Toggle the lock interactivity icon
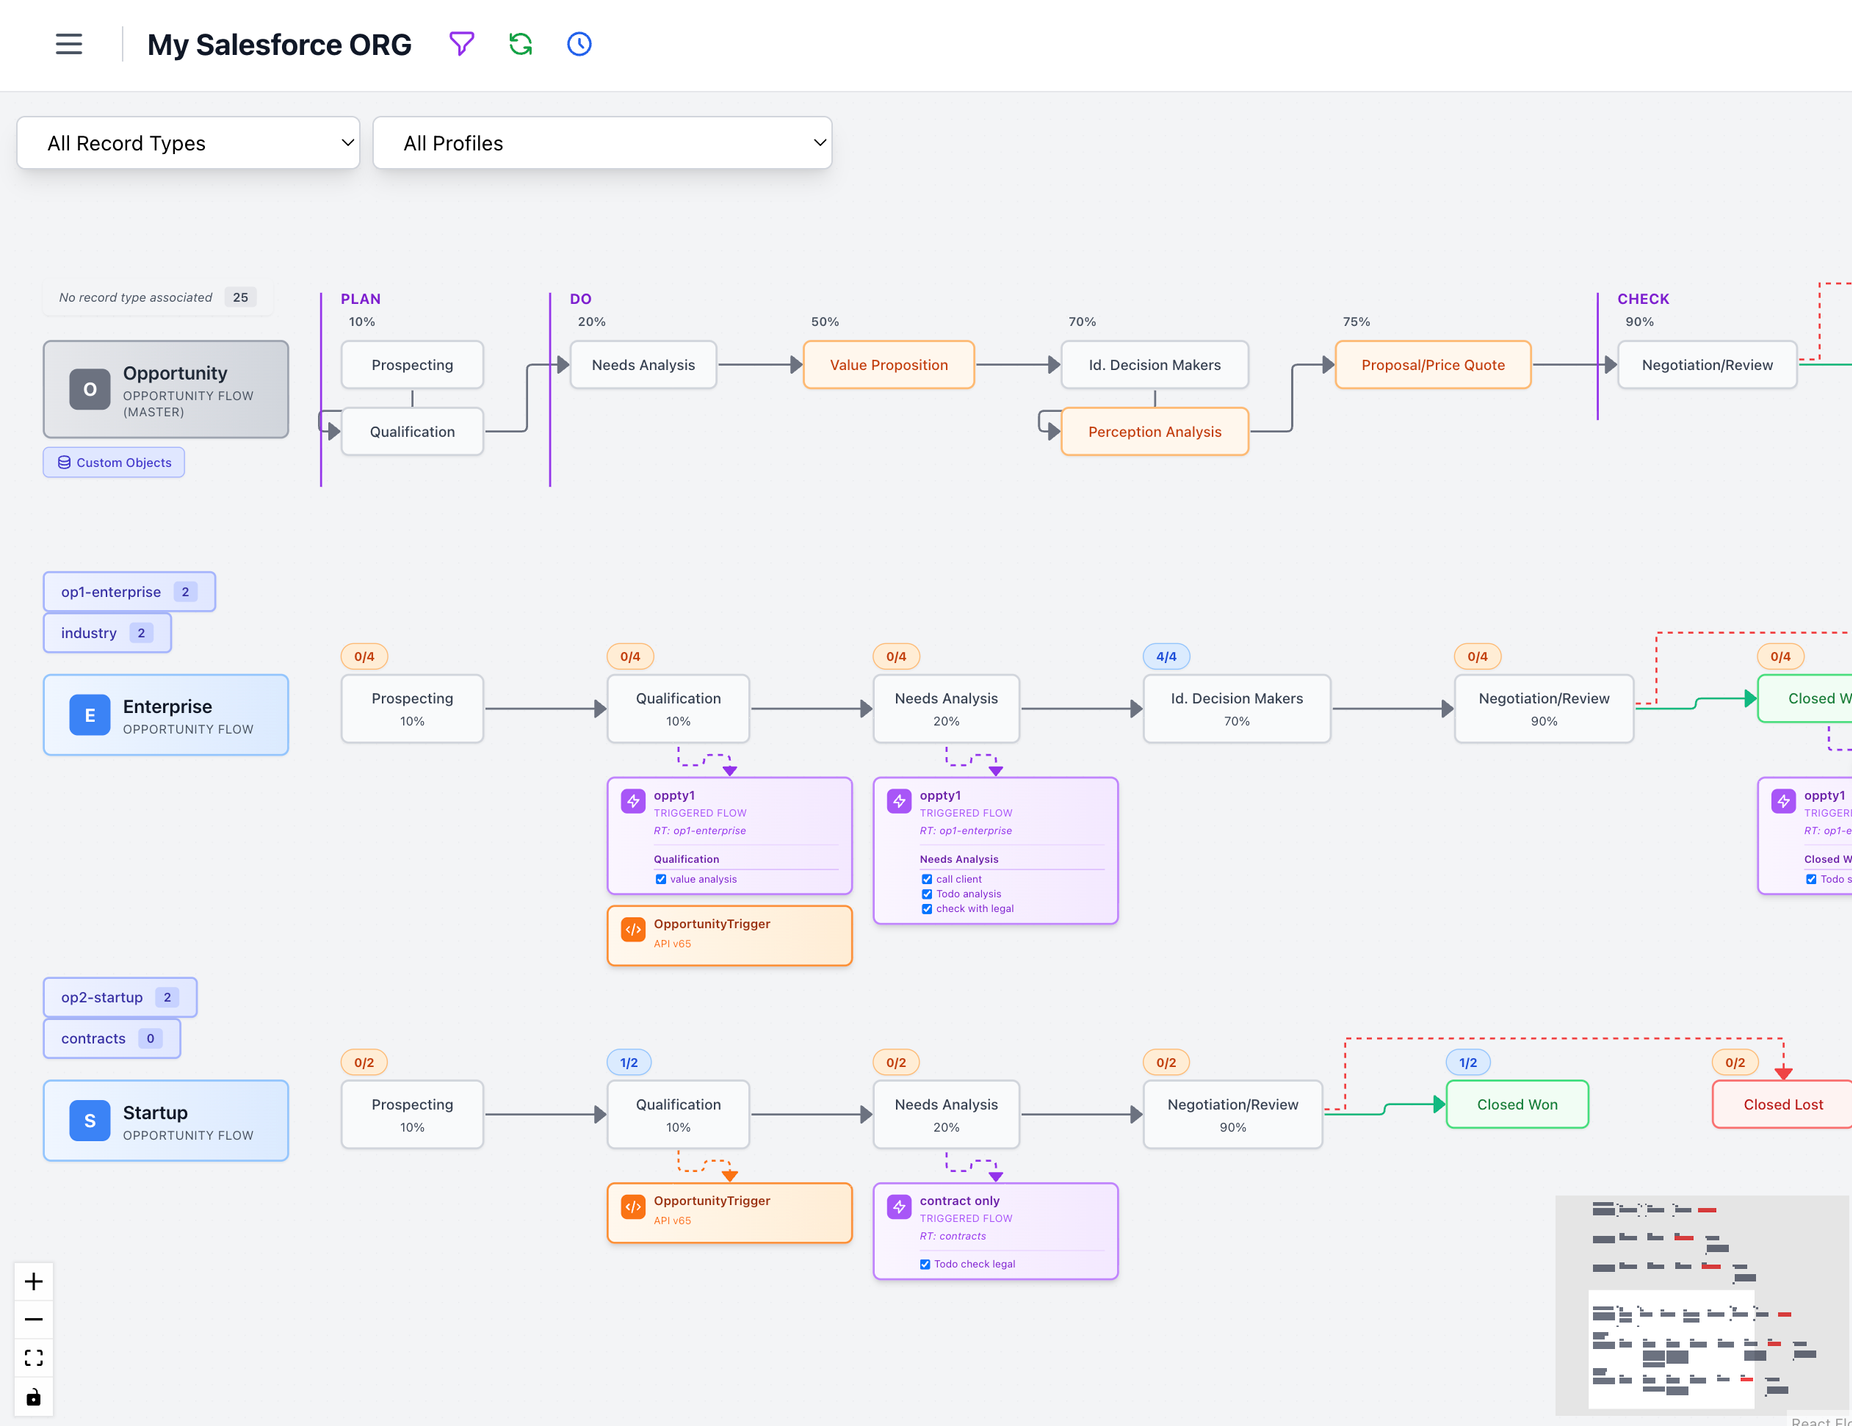This screenshot has width=1852, height=1426. pyautogui.click(x=34, y=1396)
